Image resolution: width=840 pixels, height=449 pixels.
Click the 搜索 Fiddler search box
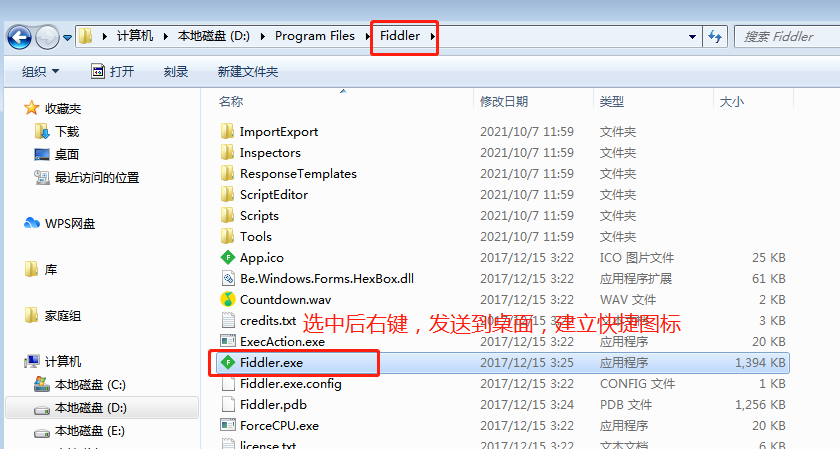(x=786, y=36)
